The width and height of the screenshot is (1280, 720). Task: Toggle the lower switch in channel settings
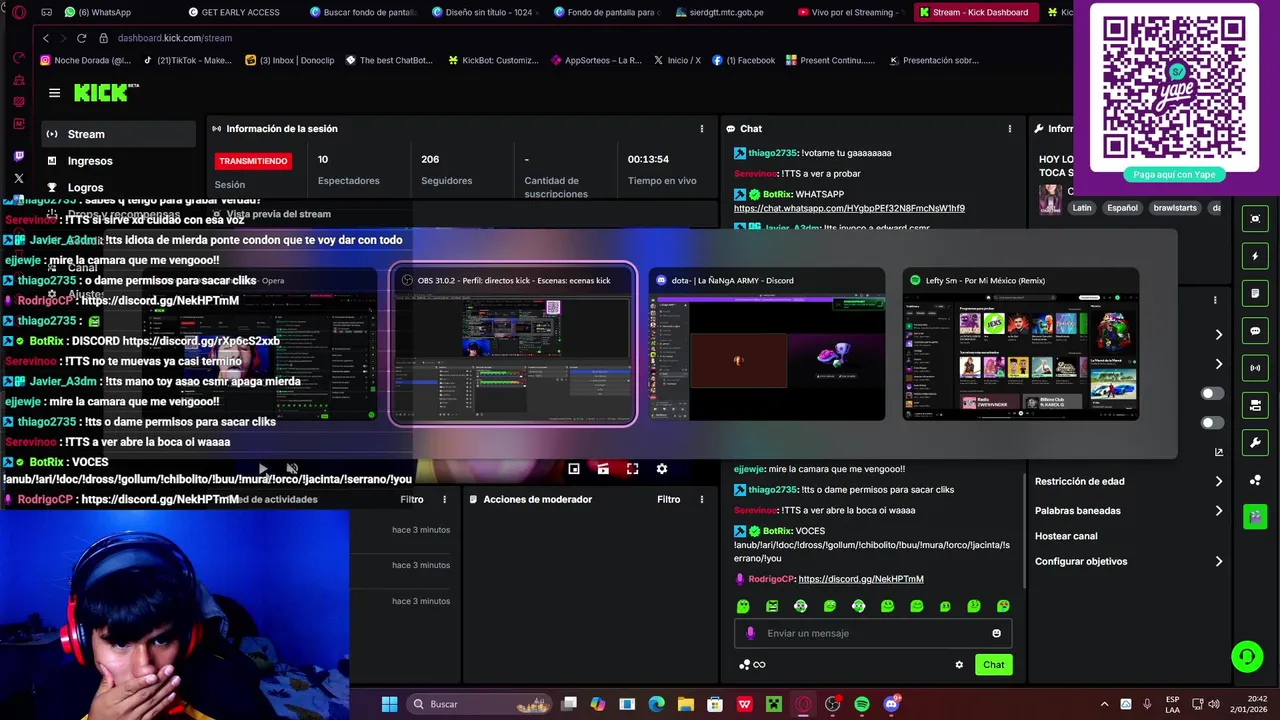pyautogui.click(x=1211, y=423)
